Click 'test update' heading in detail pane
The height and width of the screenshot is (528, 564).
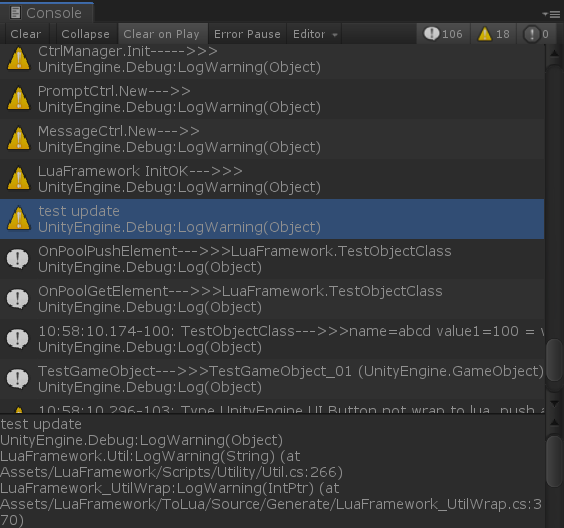click(41, 424)
